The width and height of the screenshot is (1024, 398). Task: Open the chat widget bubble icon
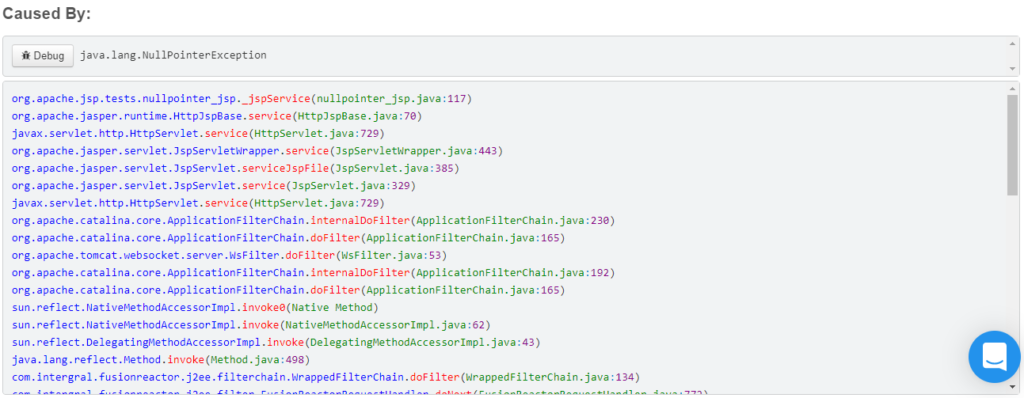pos(994,356)
